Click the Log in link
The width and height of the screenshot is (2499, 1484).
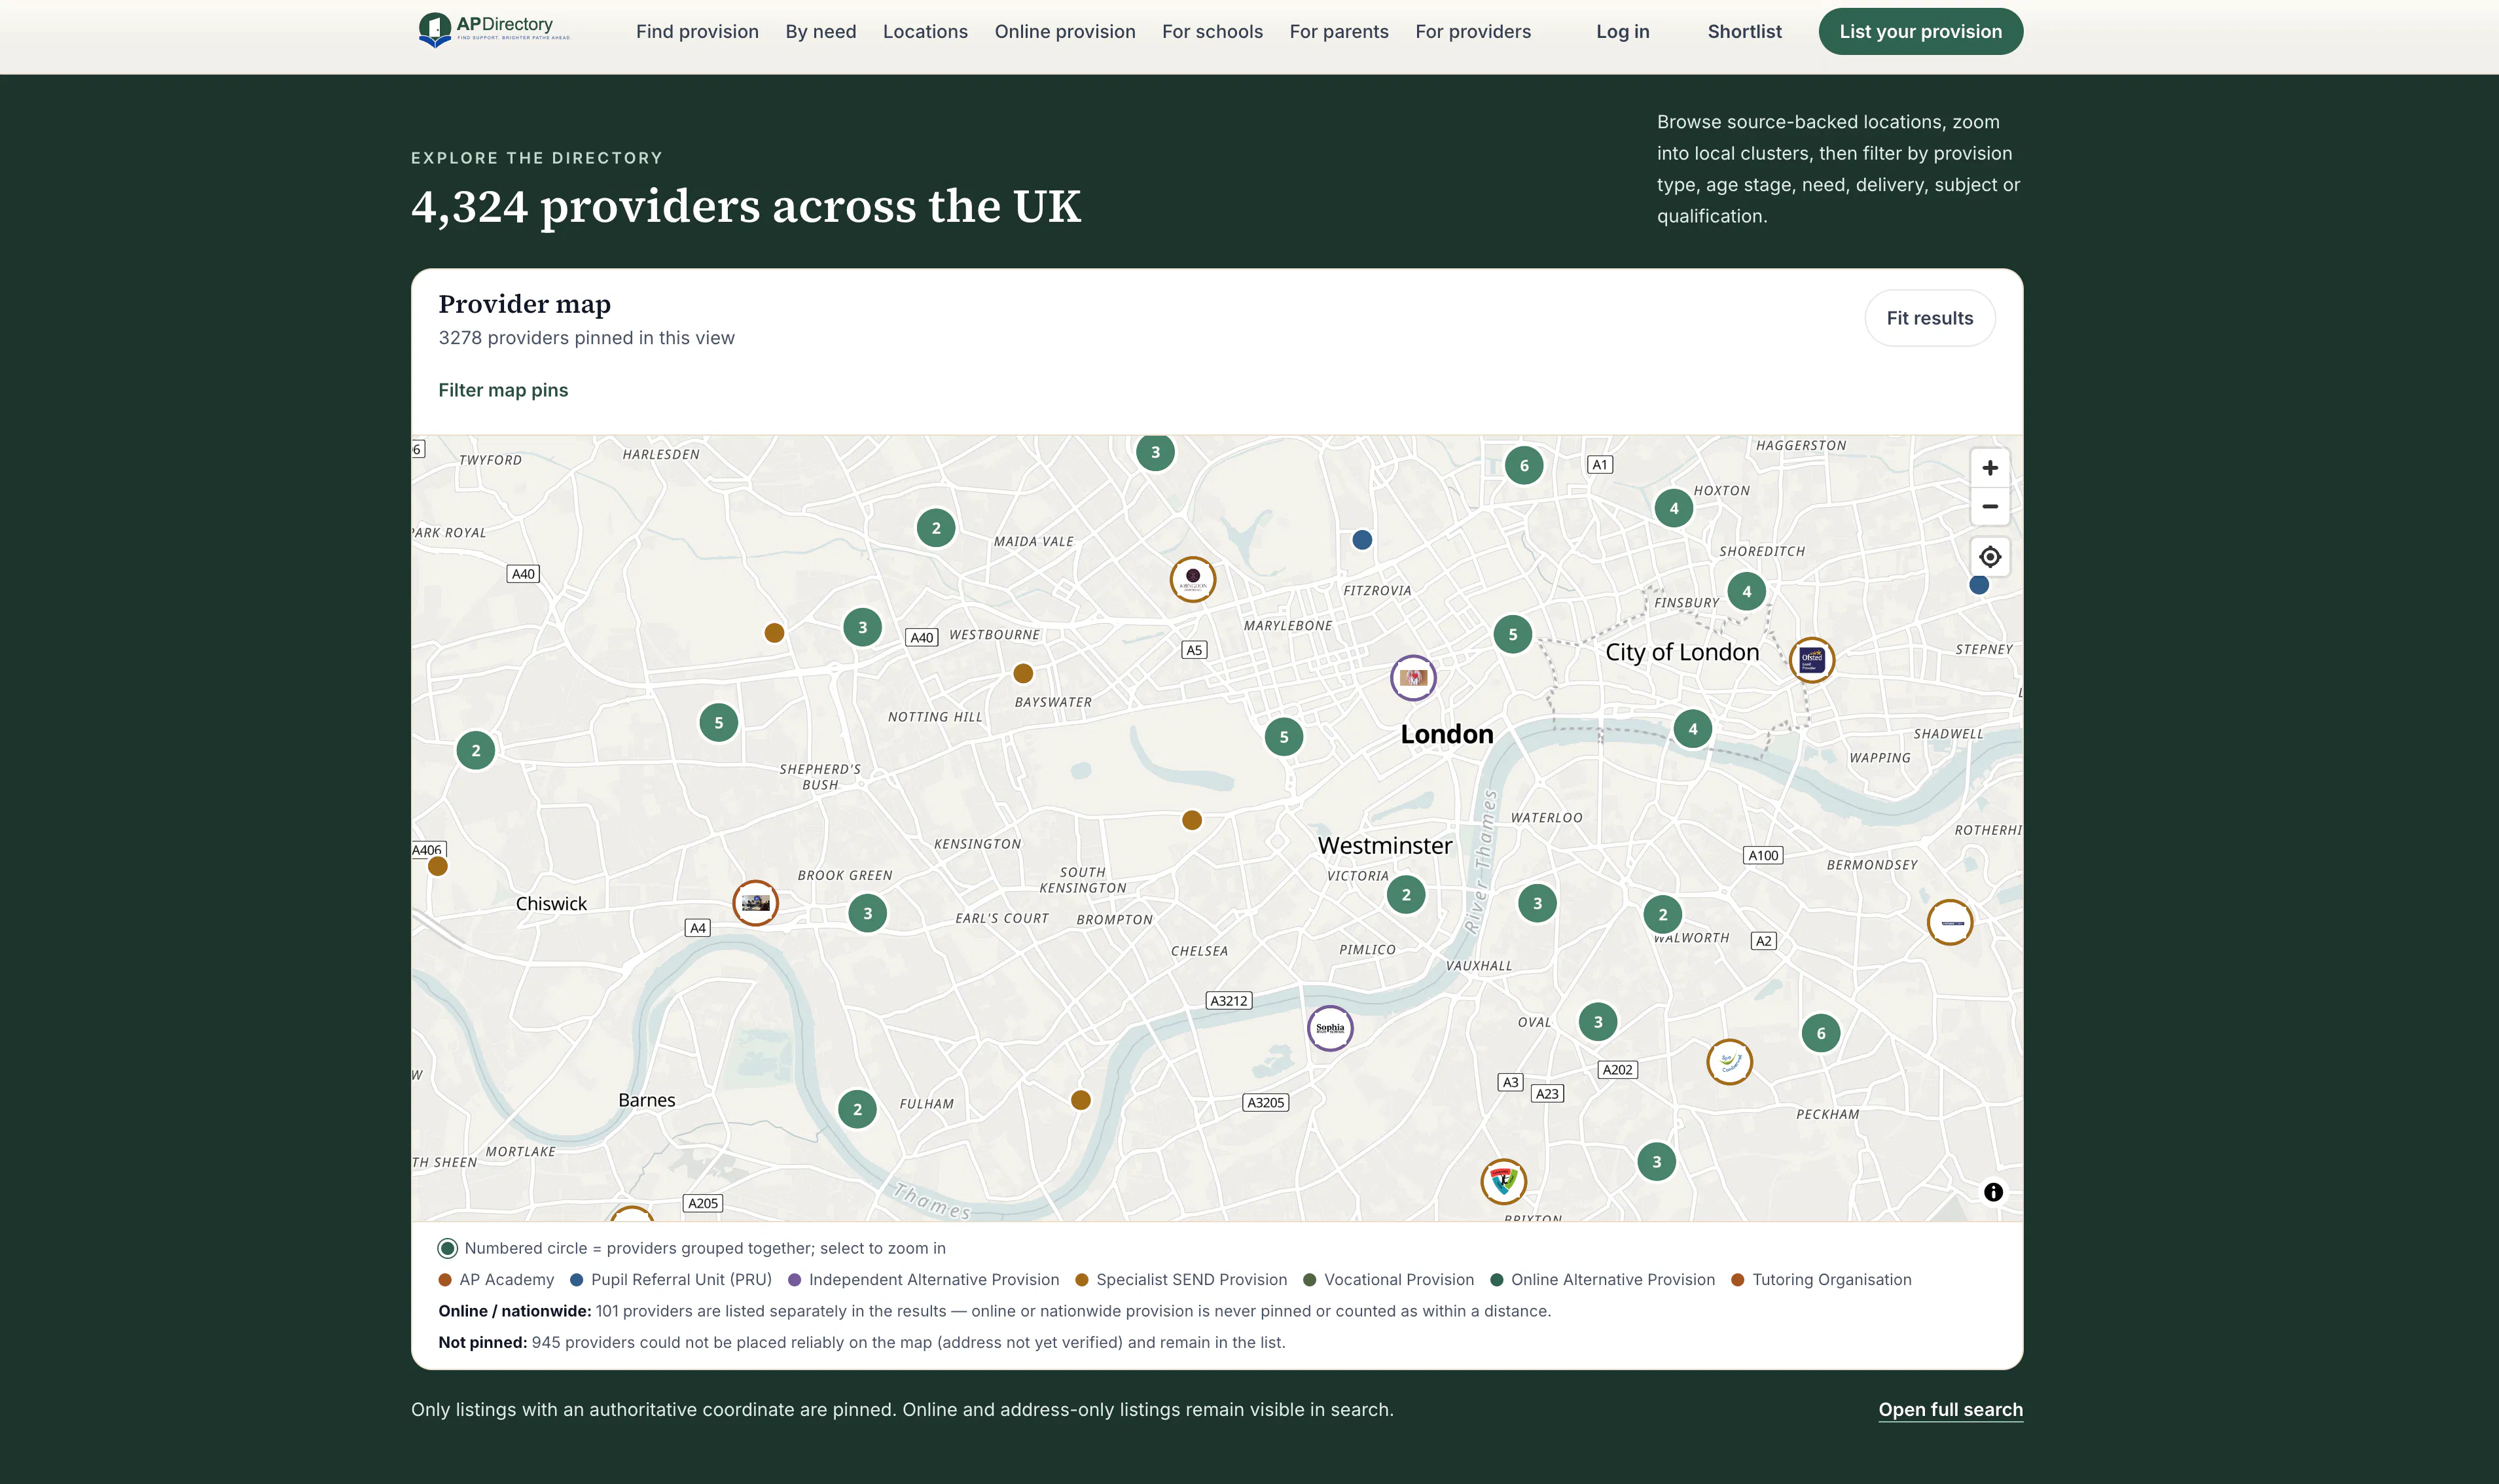click(x=1622, y=31)
